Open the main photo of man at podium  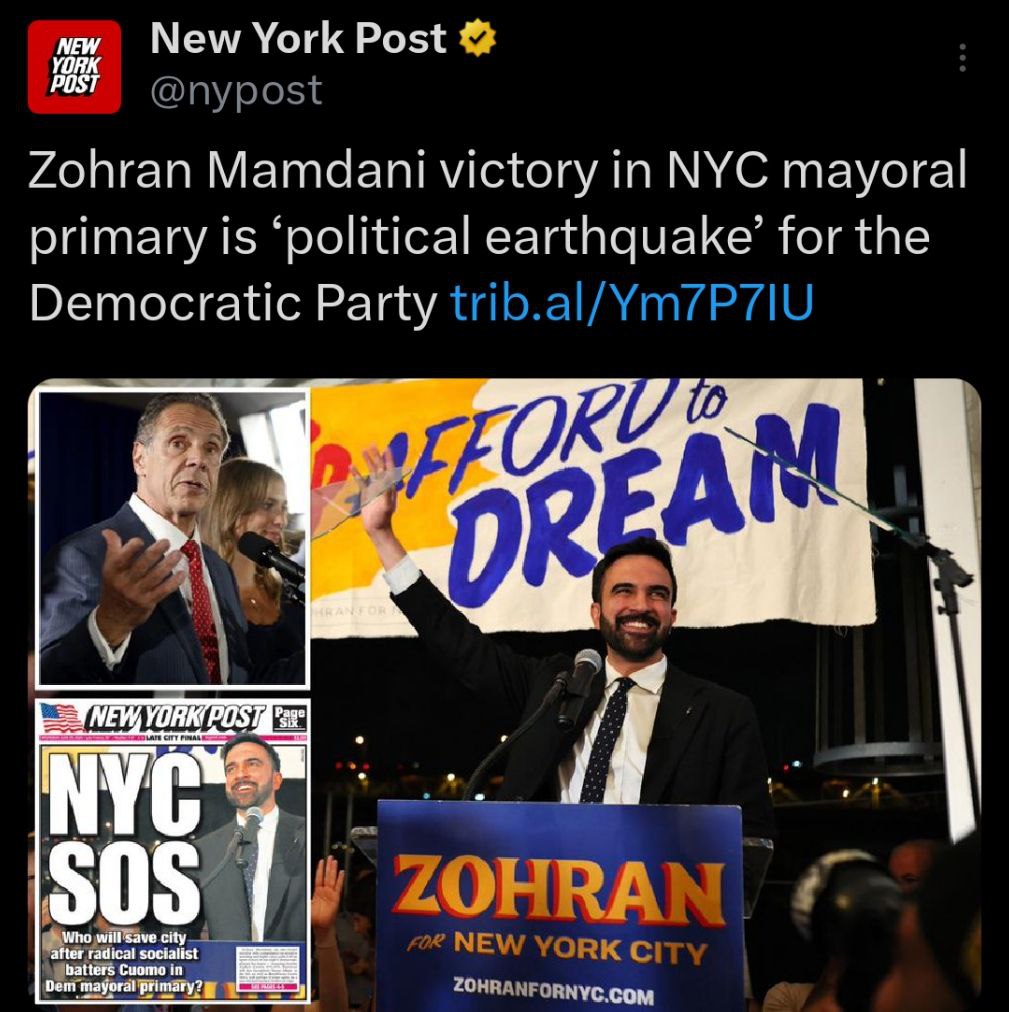[x=646, y=695]
